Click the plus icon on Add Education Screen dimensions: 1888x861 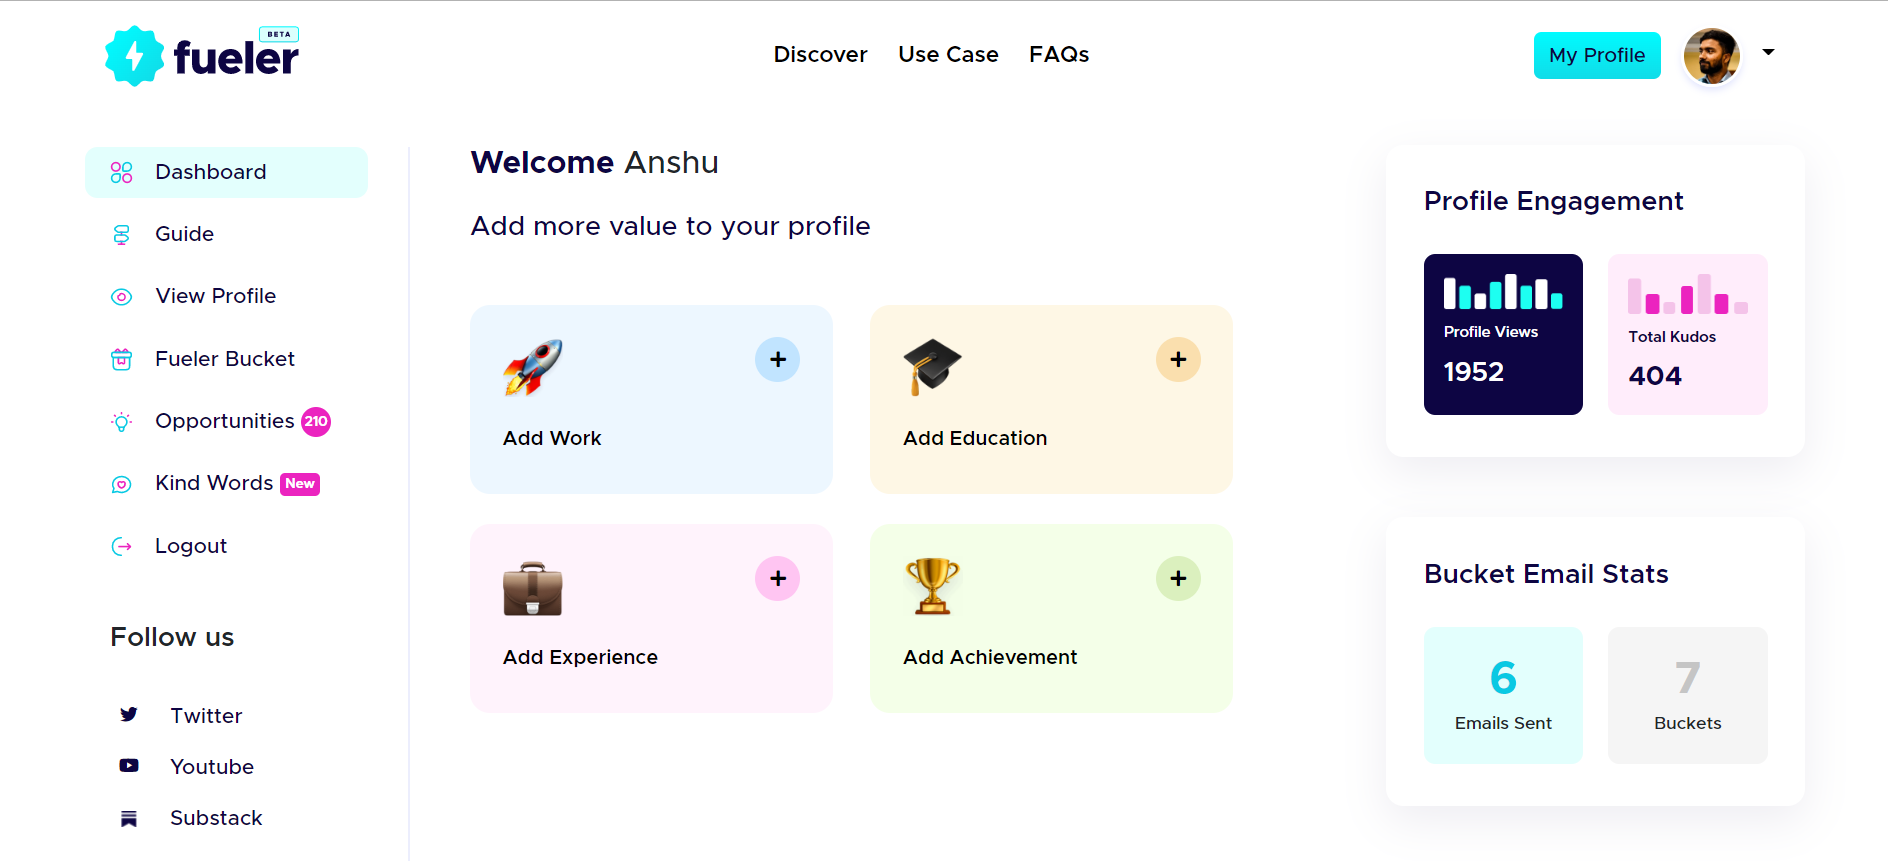[1178, 360]
